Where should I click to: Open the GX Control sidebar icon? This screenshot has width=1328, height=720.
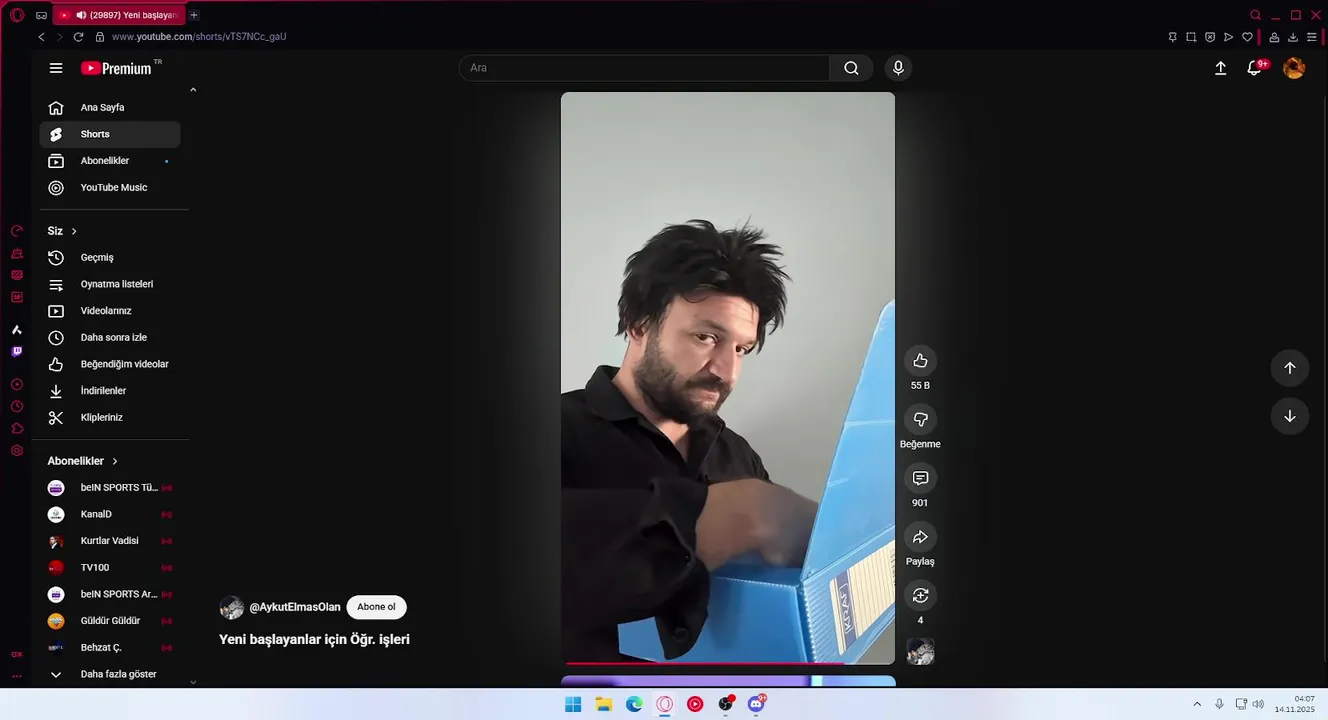17,231
